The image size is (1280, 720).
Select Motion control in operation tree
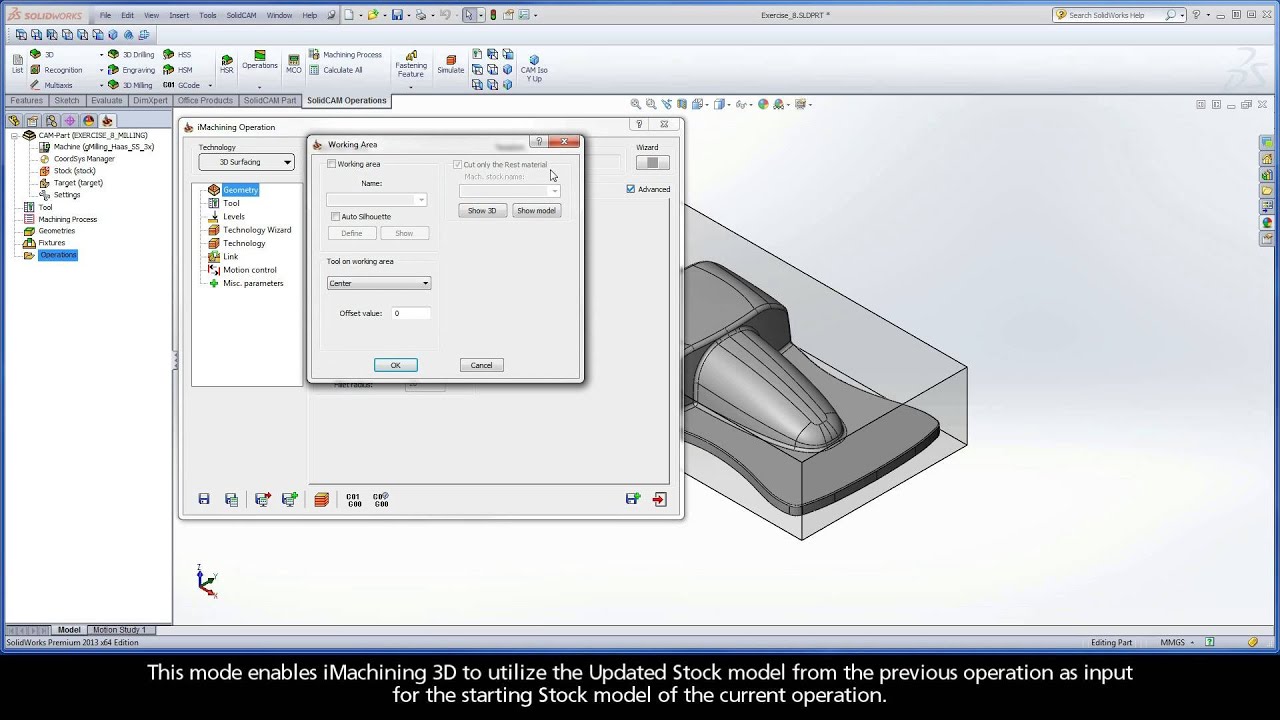click(250, 270)
